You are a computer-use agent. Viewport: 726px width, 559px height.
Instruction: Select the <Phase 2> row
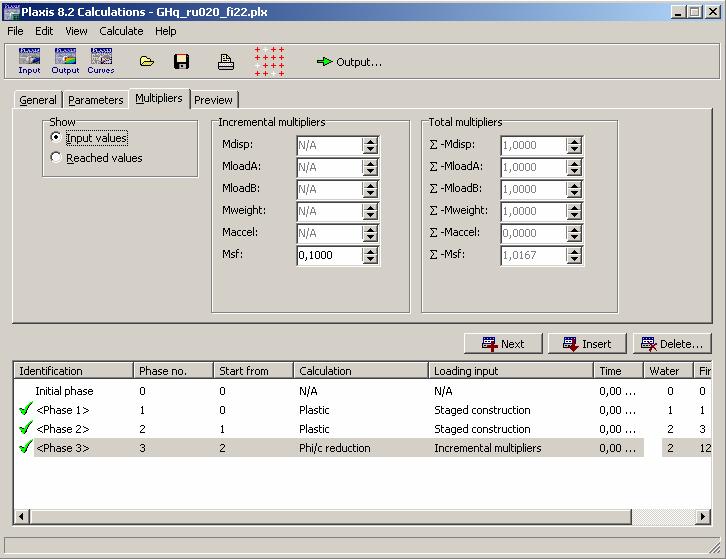click(x=363, y=429)
